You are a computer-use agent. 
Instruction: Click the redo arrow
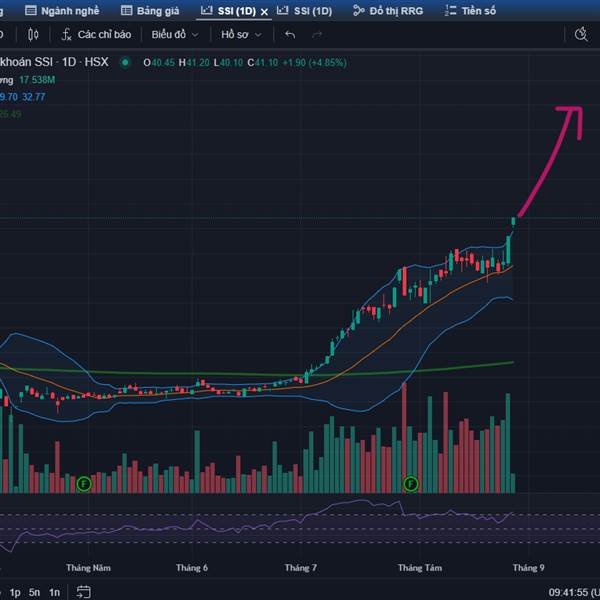tap(317, 35)
